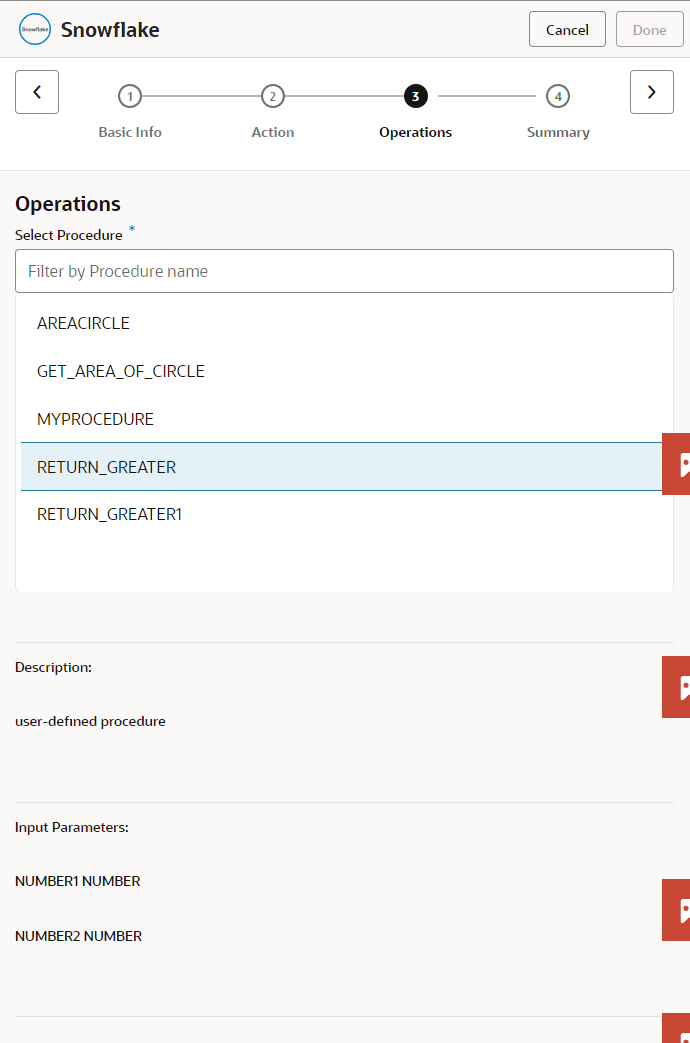
Task: Click the red icon at bottom edge
Action: (677, 1029)
